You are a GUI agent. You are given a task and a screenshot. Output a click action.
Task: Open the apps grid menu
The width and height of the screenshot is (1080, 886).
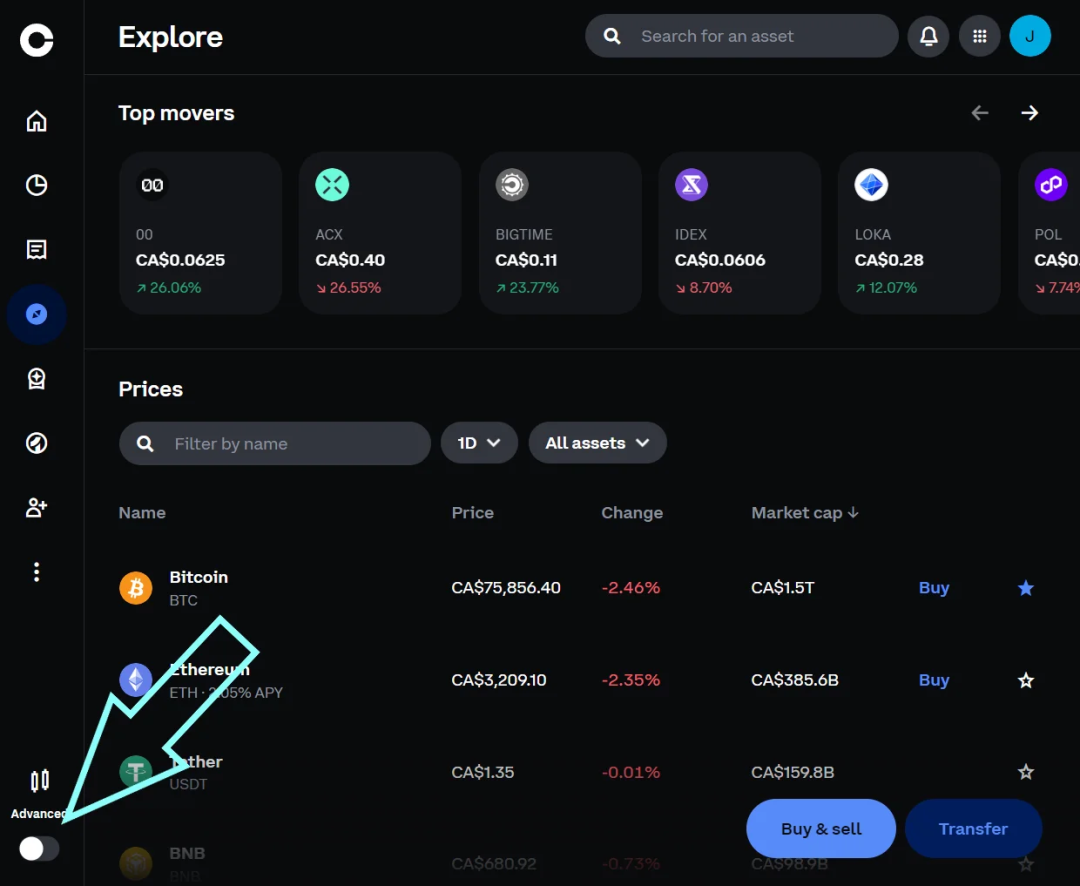pyautogui.click(x=980, y=37)
